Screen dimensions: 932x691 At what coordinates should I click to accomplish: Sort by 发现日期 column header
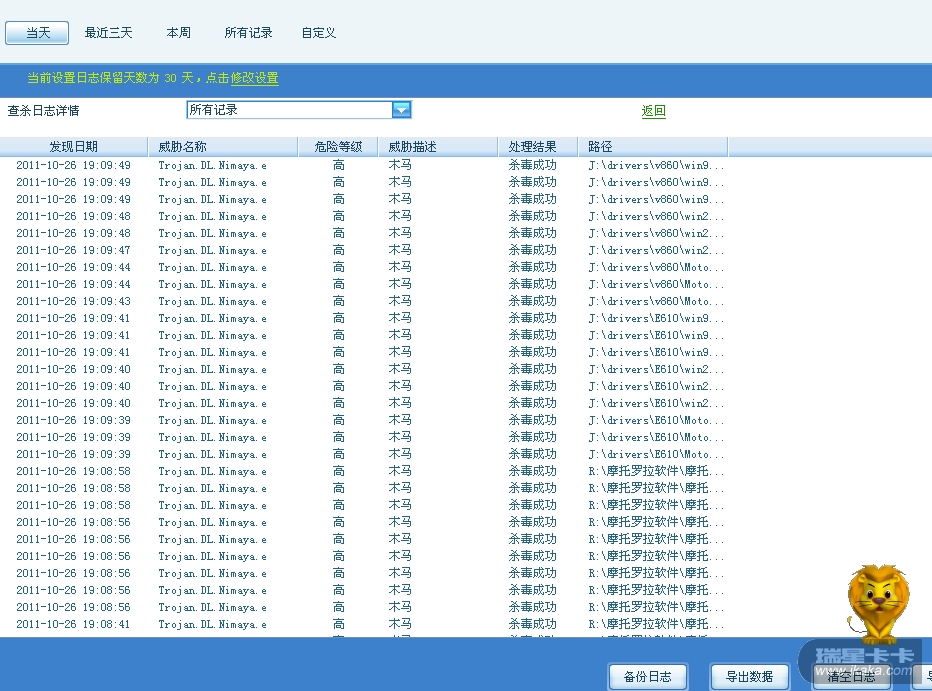pos(73,147)
